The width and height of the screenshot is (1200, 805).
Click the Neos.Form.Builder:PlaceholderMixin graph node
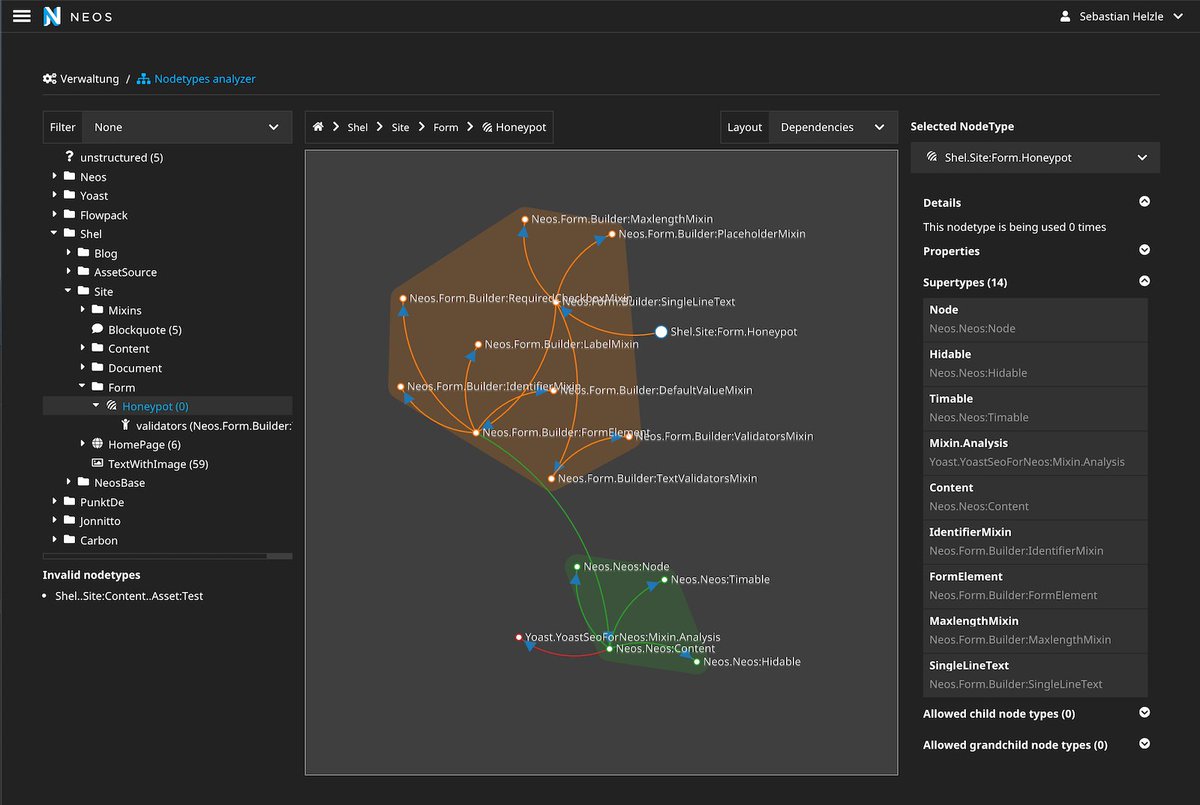pos(613,235)
